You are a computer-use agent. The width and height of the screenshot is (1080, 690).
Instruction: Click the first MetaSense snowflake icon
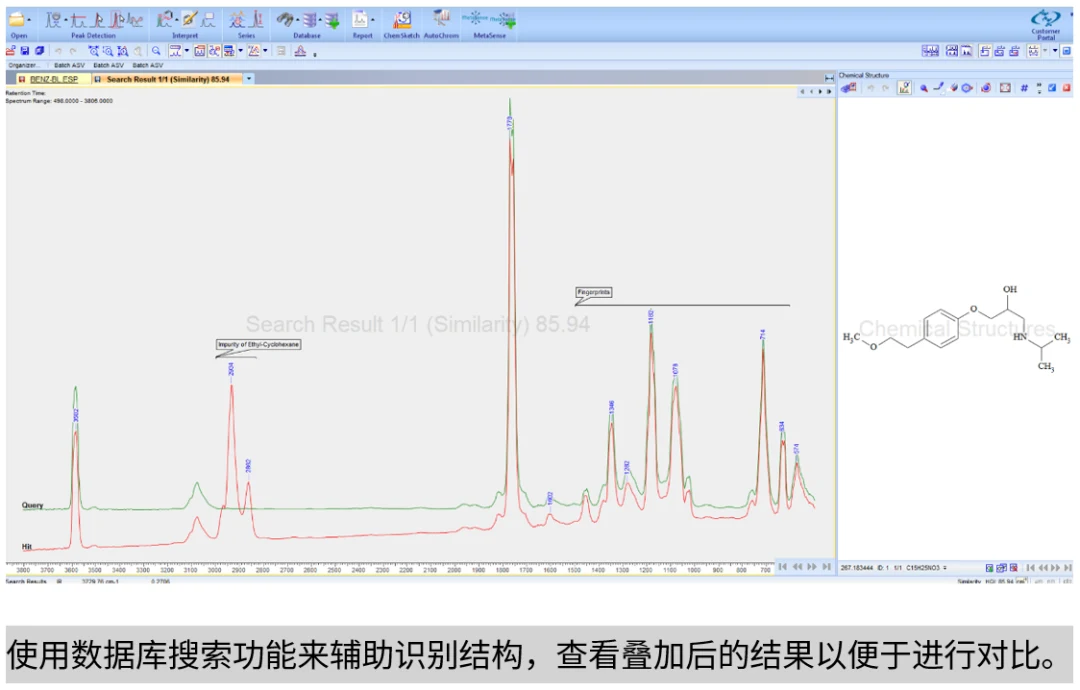point(475,19)
